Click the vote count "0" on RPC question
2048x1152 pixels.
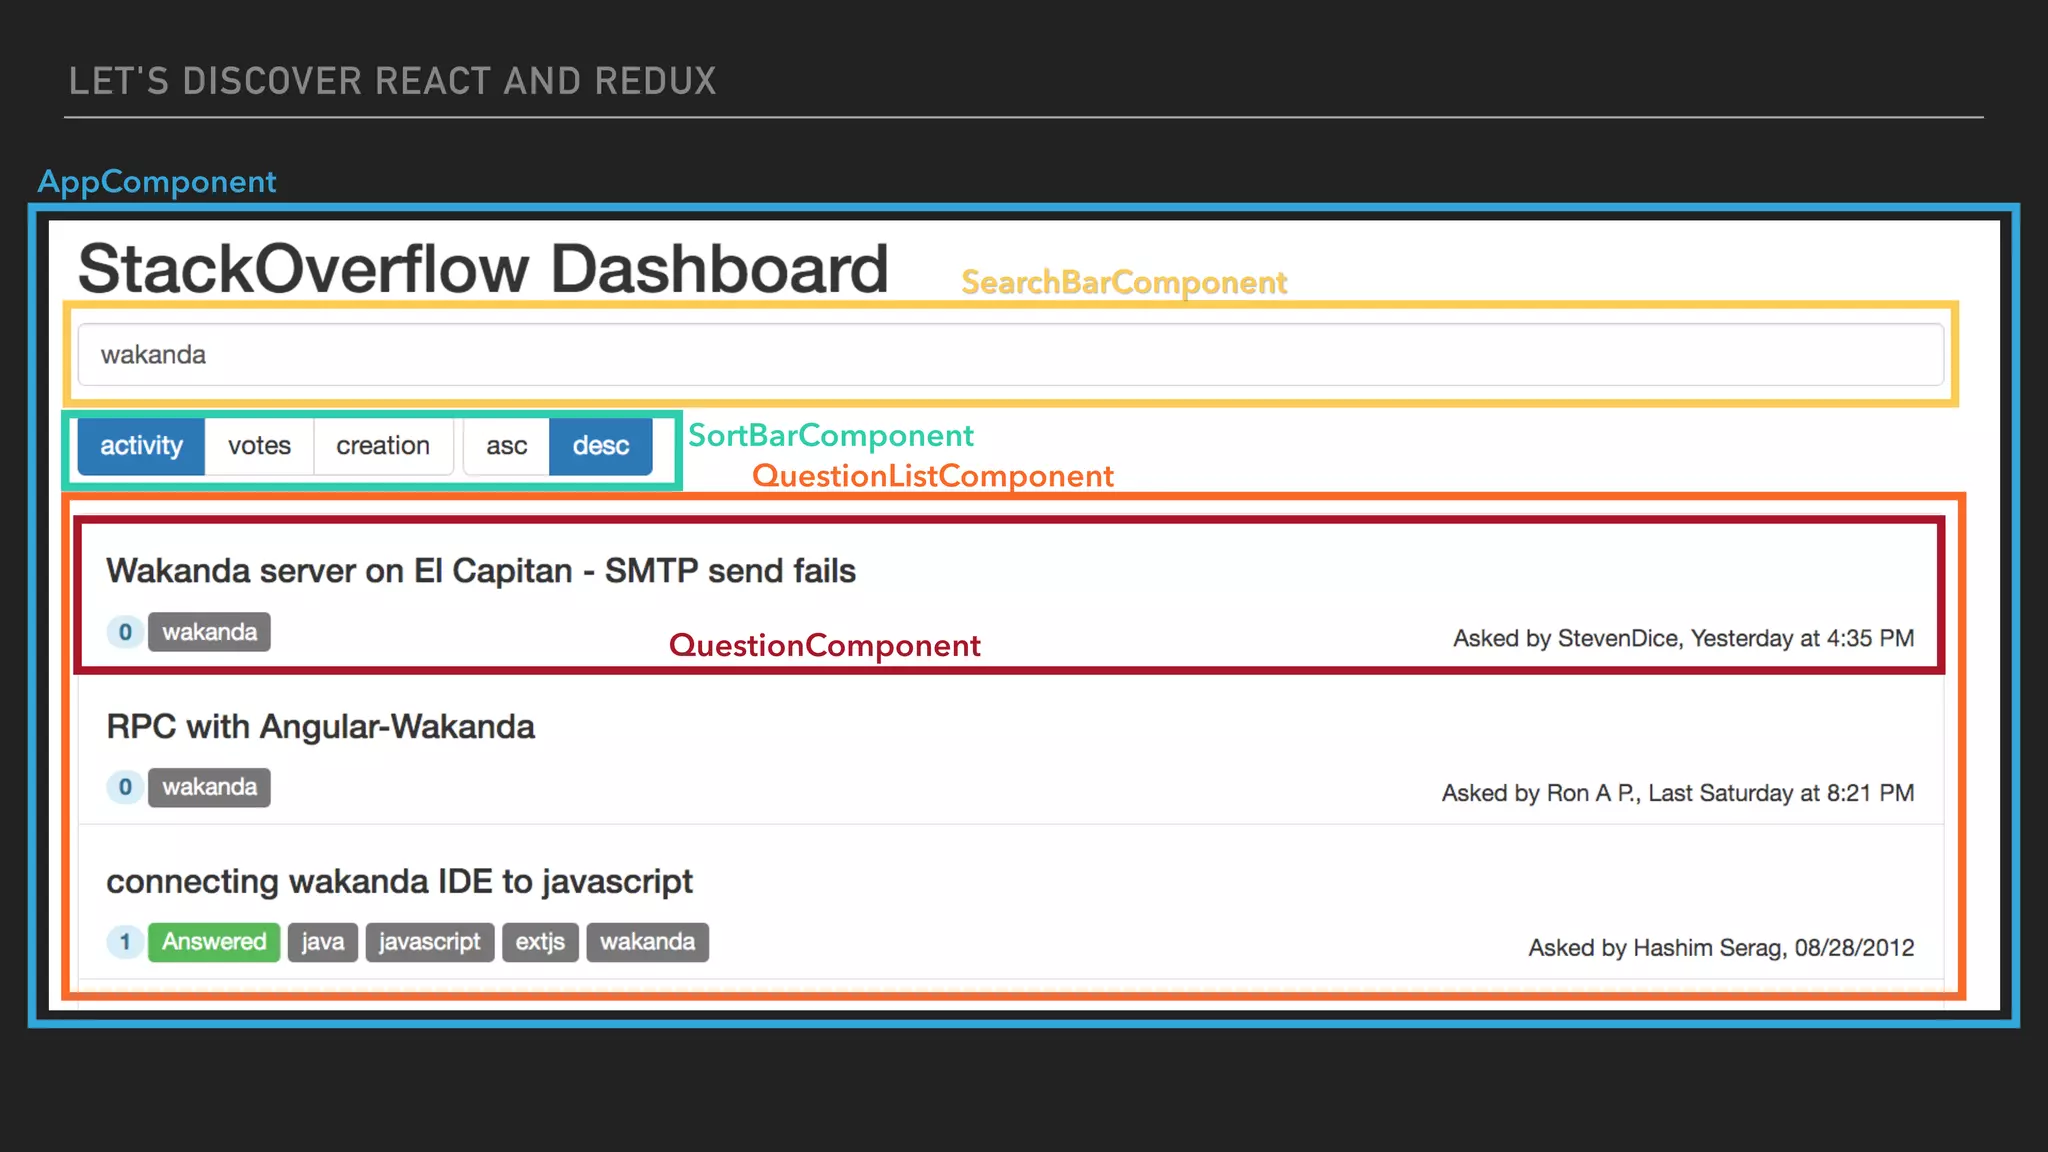pos(125,787)
